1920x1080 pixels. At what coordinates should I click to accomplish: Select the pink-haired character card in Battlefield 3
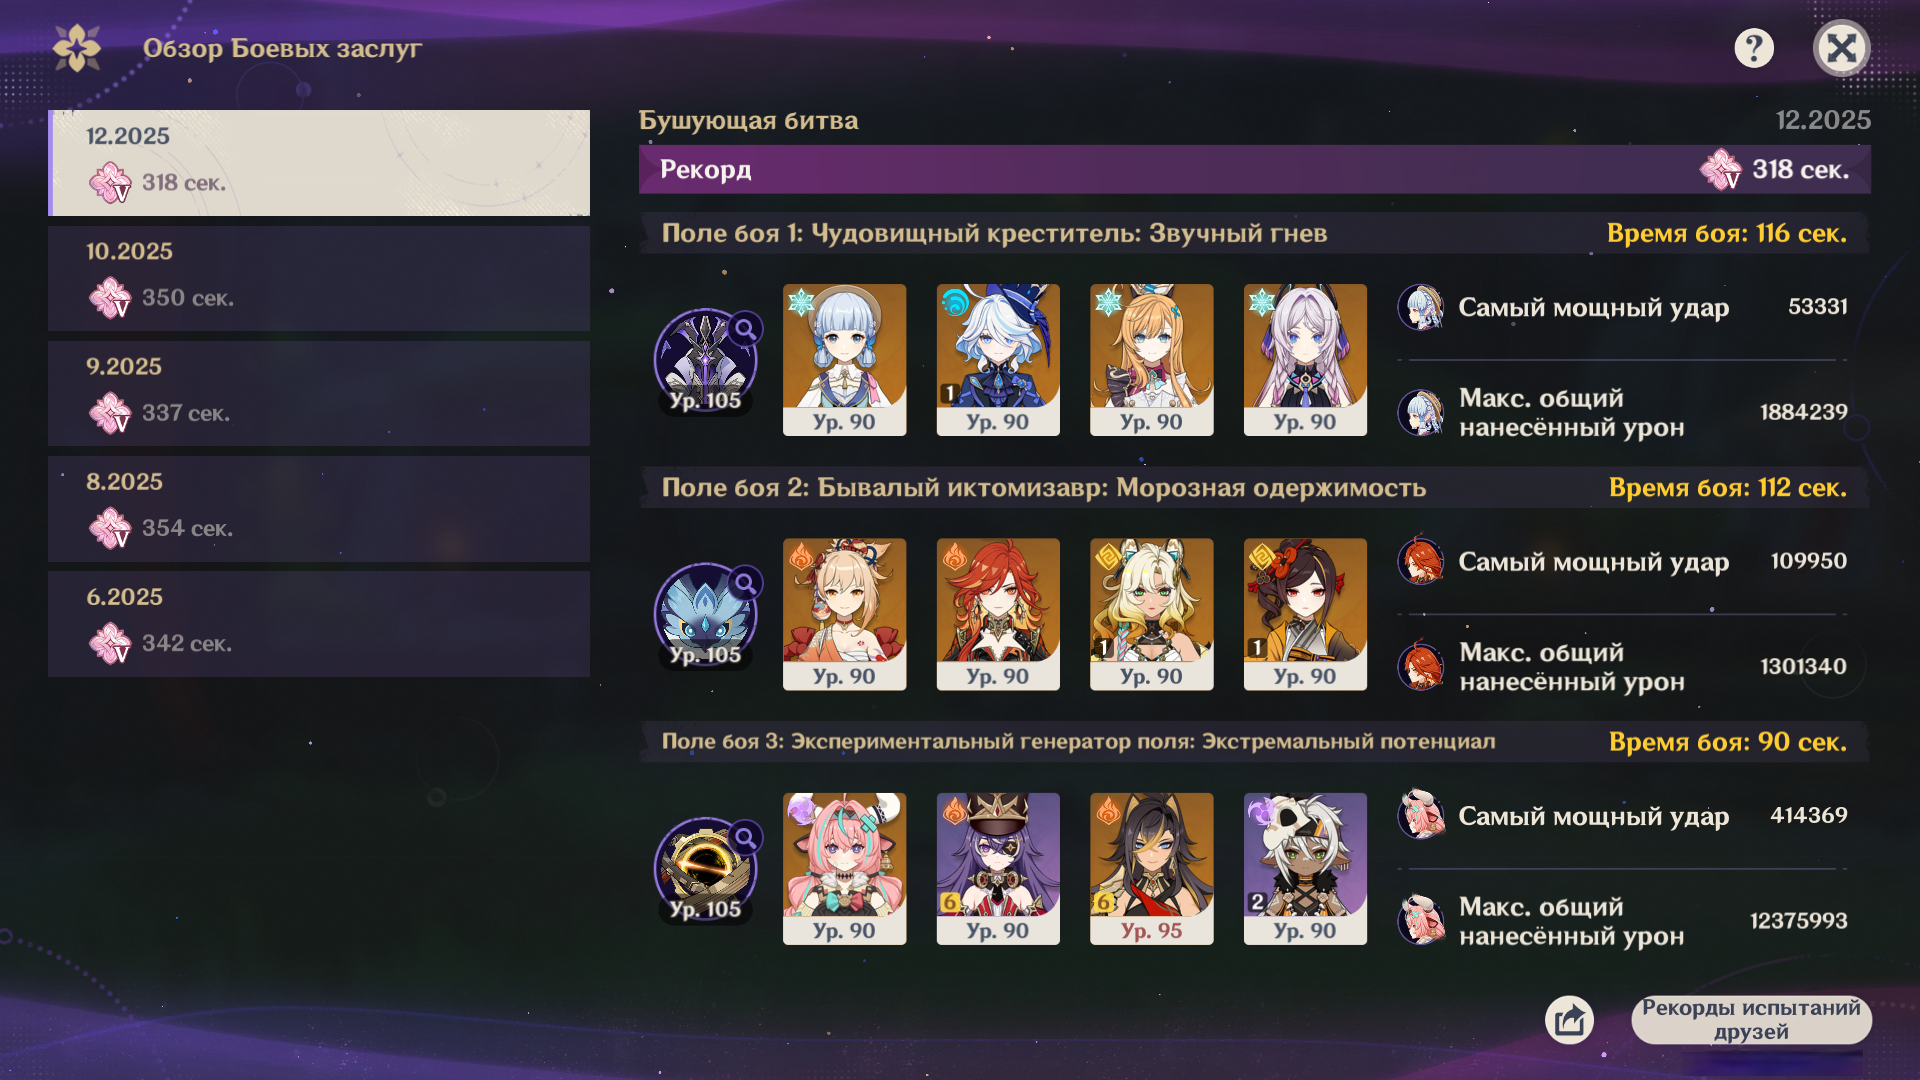844,869
